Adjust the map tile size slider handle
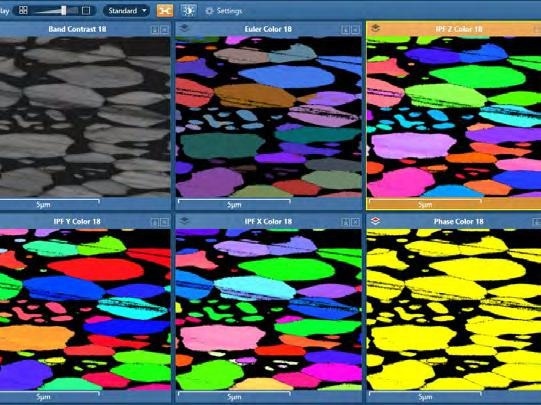541x405 pixels. pos(64,10)
